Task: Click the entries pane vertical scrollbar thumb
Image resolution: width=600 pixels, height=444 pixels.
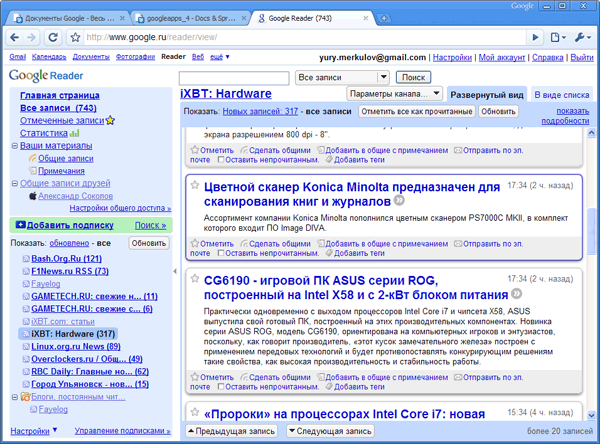Action: [x=591, y=231]
